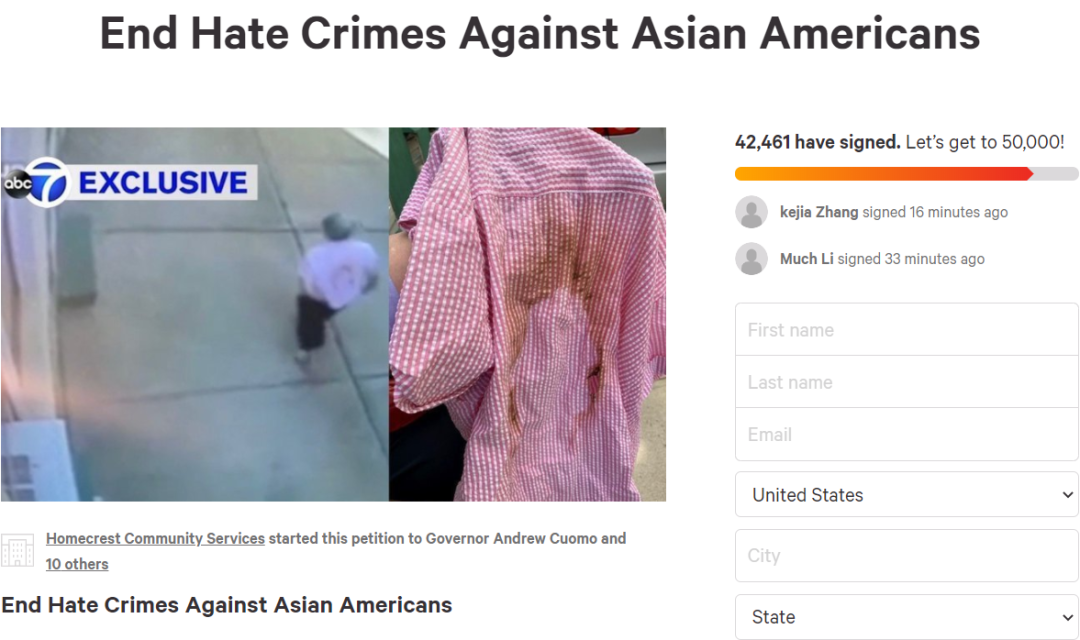Click Much Li's avatar icon

tap(751, 259)
